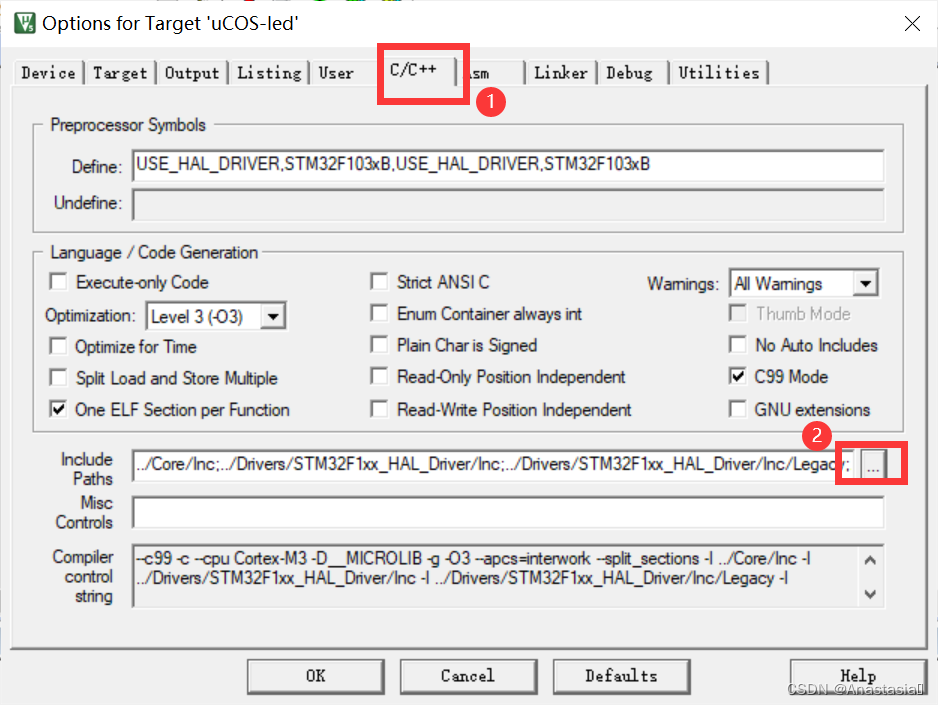Close the Options for Target dialog
This screenshot has height=705, width=938.
pyautogui.click(x=912, y=23)
